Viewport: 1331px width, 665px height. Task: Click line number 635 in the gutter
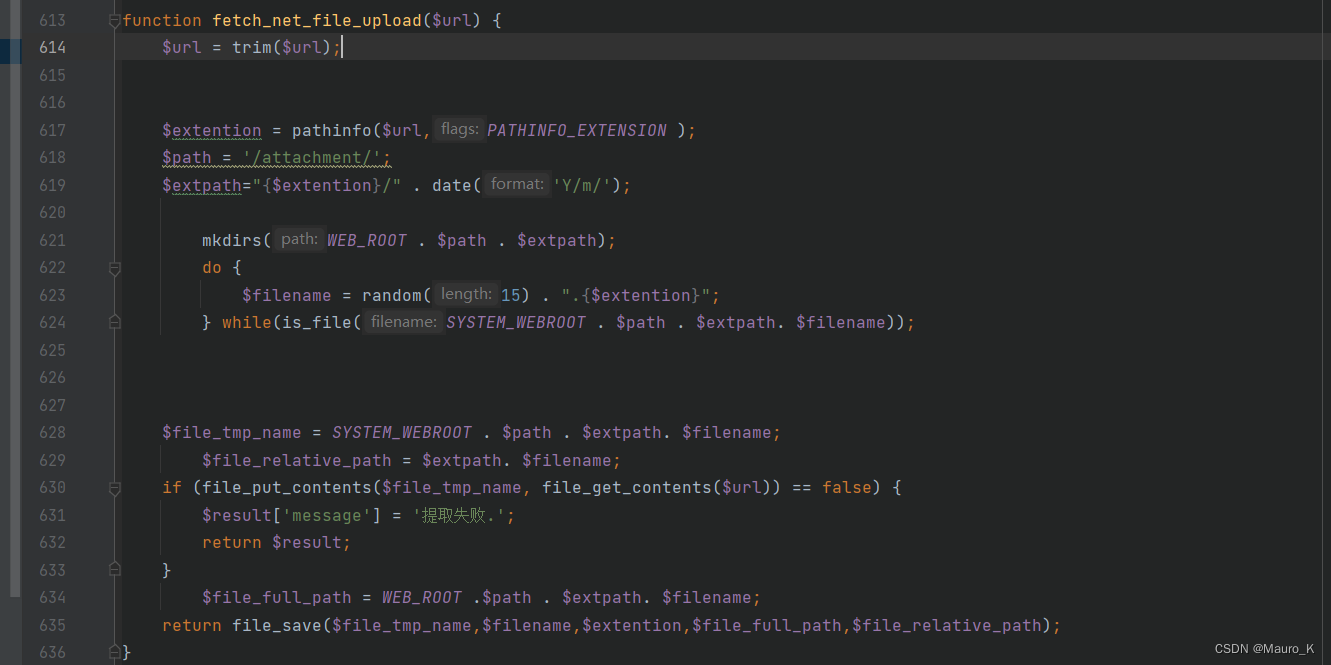coord(52,625)
